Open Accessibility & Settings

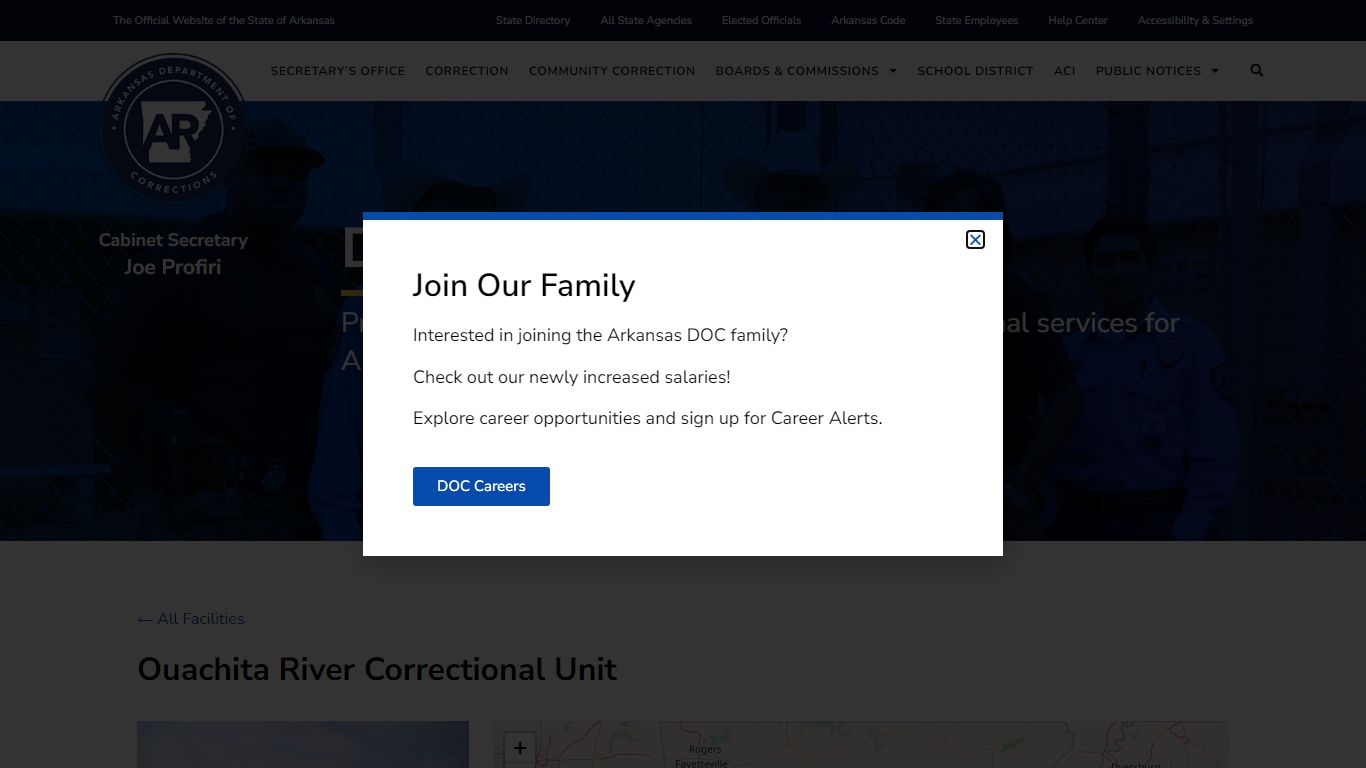pos(1195,20)
